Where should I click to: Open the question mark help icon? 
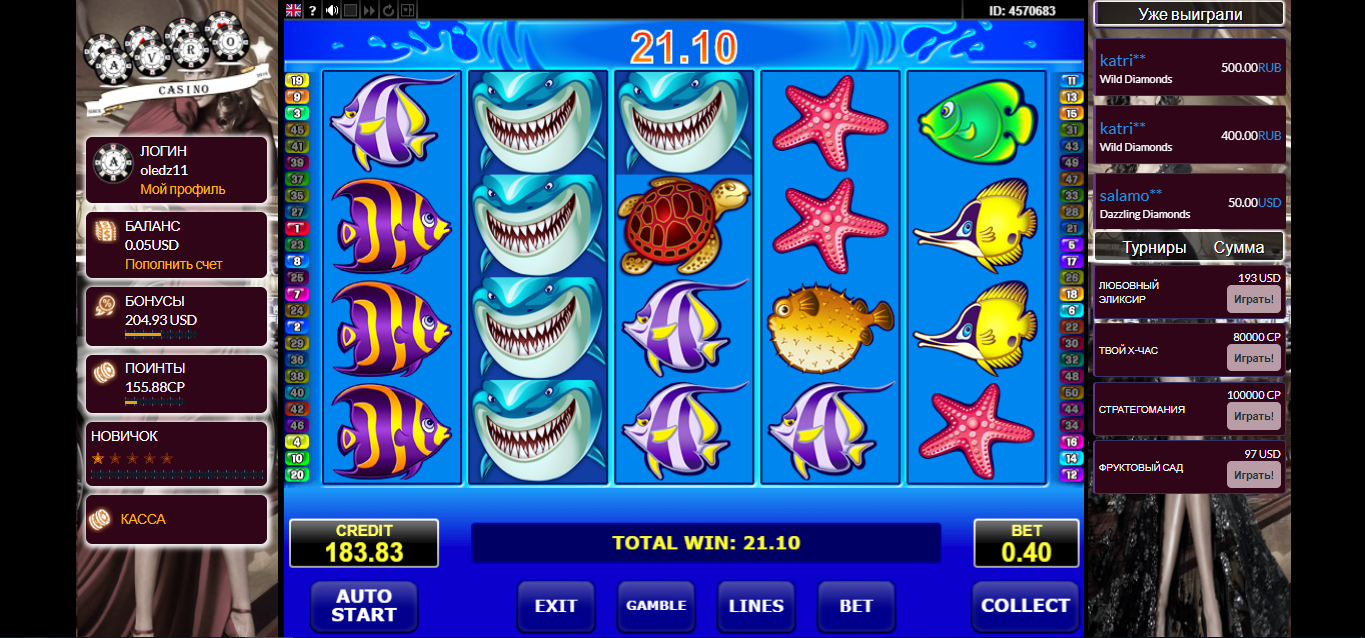click(x=312, y=10)
